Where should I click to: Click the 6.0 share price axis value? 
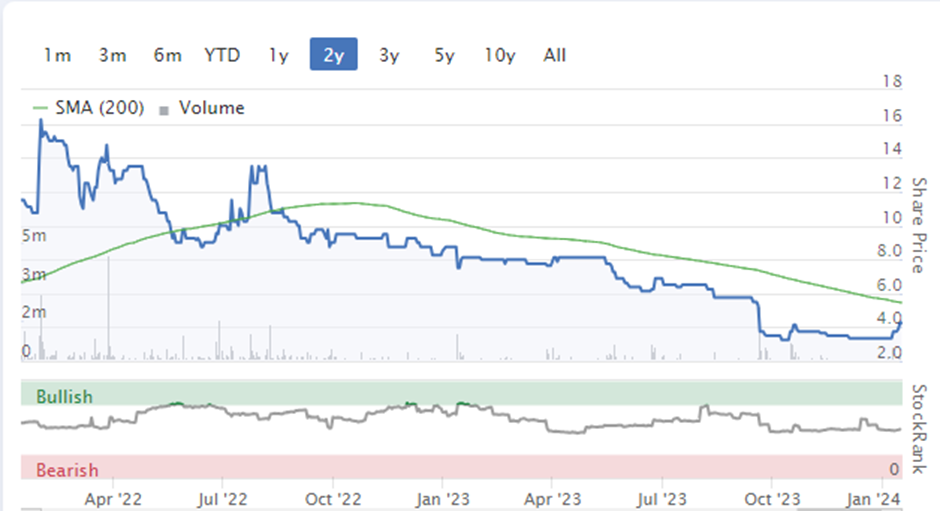click(x=890, y=285)
